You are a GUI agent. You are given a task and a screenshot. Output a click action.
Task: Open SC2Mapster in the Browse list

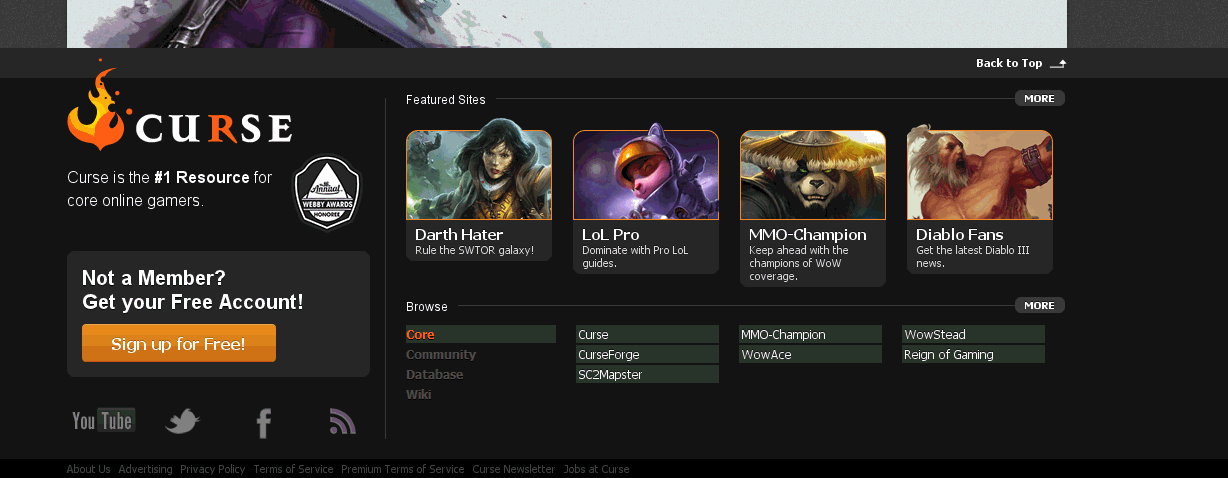click(x=647, y=374)
